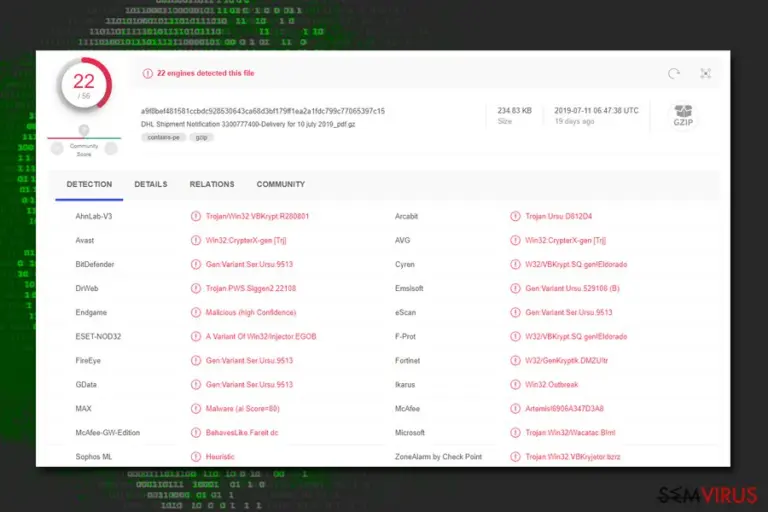The image size is (768, 512).
Task: Click warning icon in Emsisoft row
Action: [515, 288]
